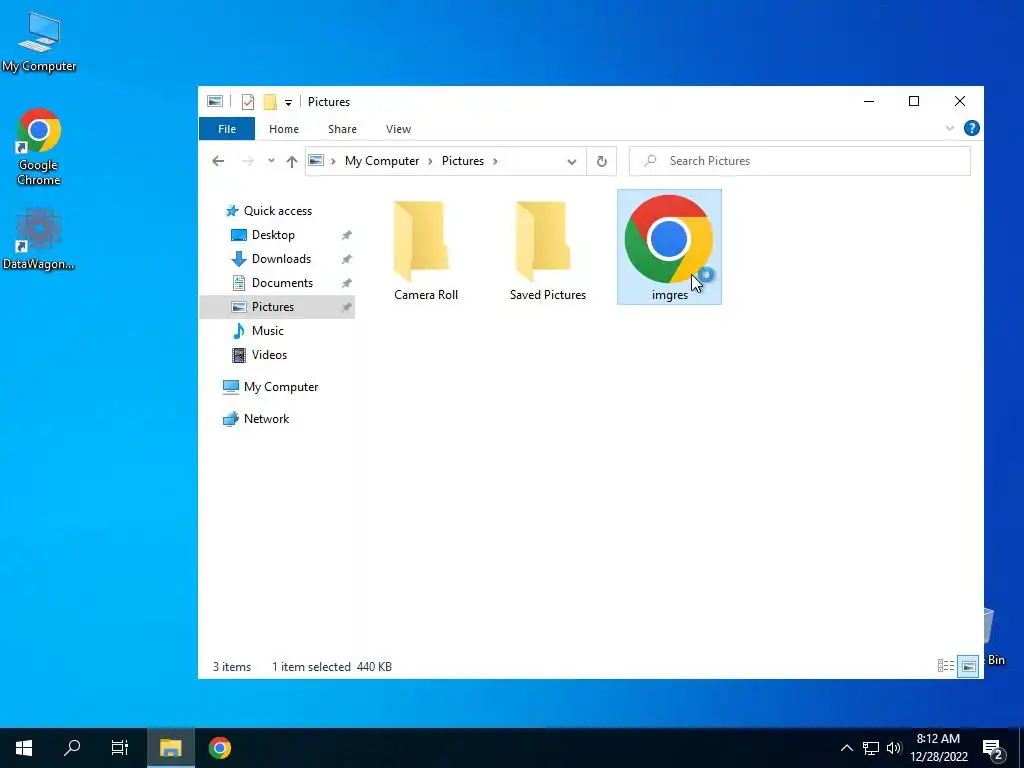Open Task View from the taskbar

click(x=120, y=748)
